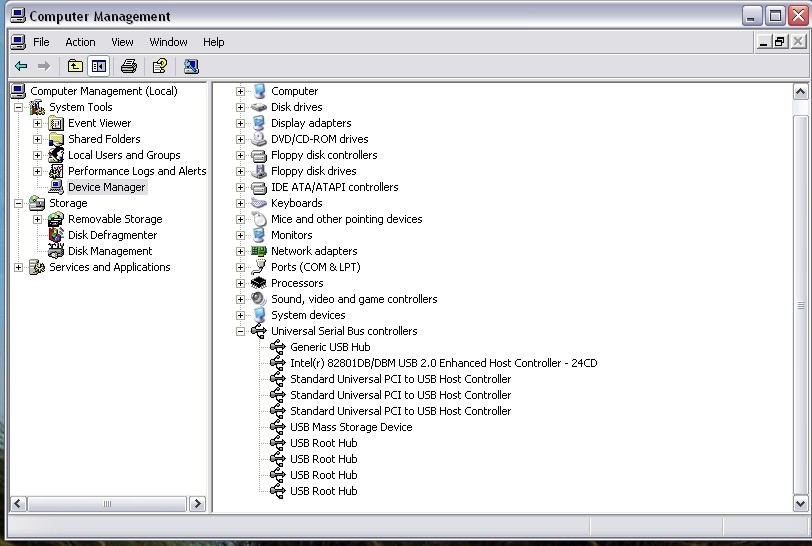This screenshot has width=812, height=546.
Task: Expand the IDE ATA/ATAPI controllers category
Action: click(240, 188)
